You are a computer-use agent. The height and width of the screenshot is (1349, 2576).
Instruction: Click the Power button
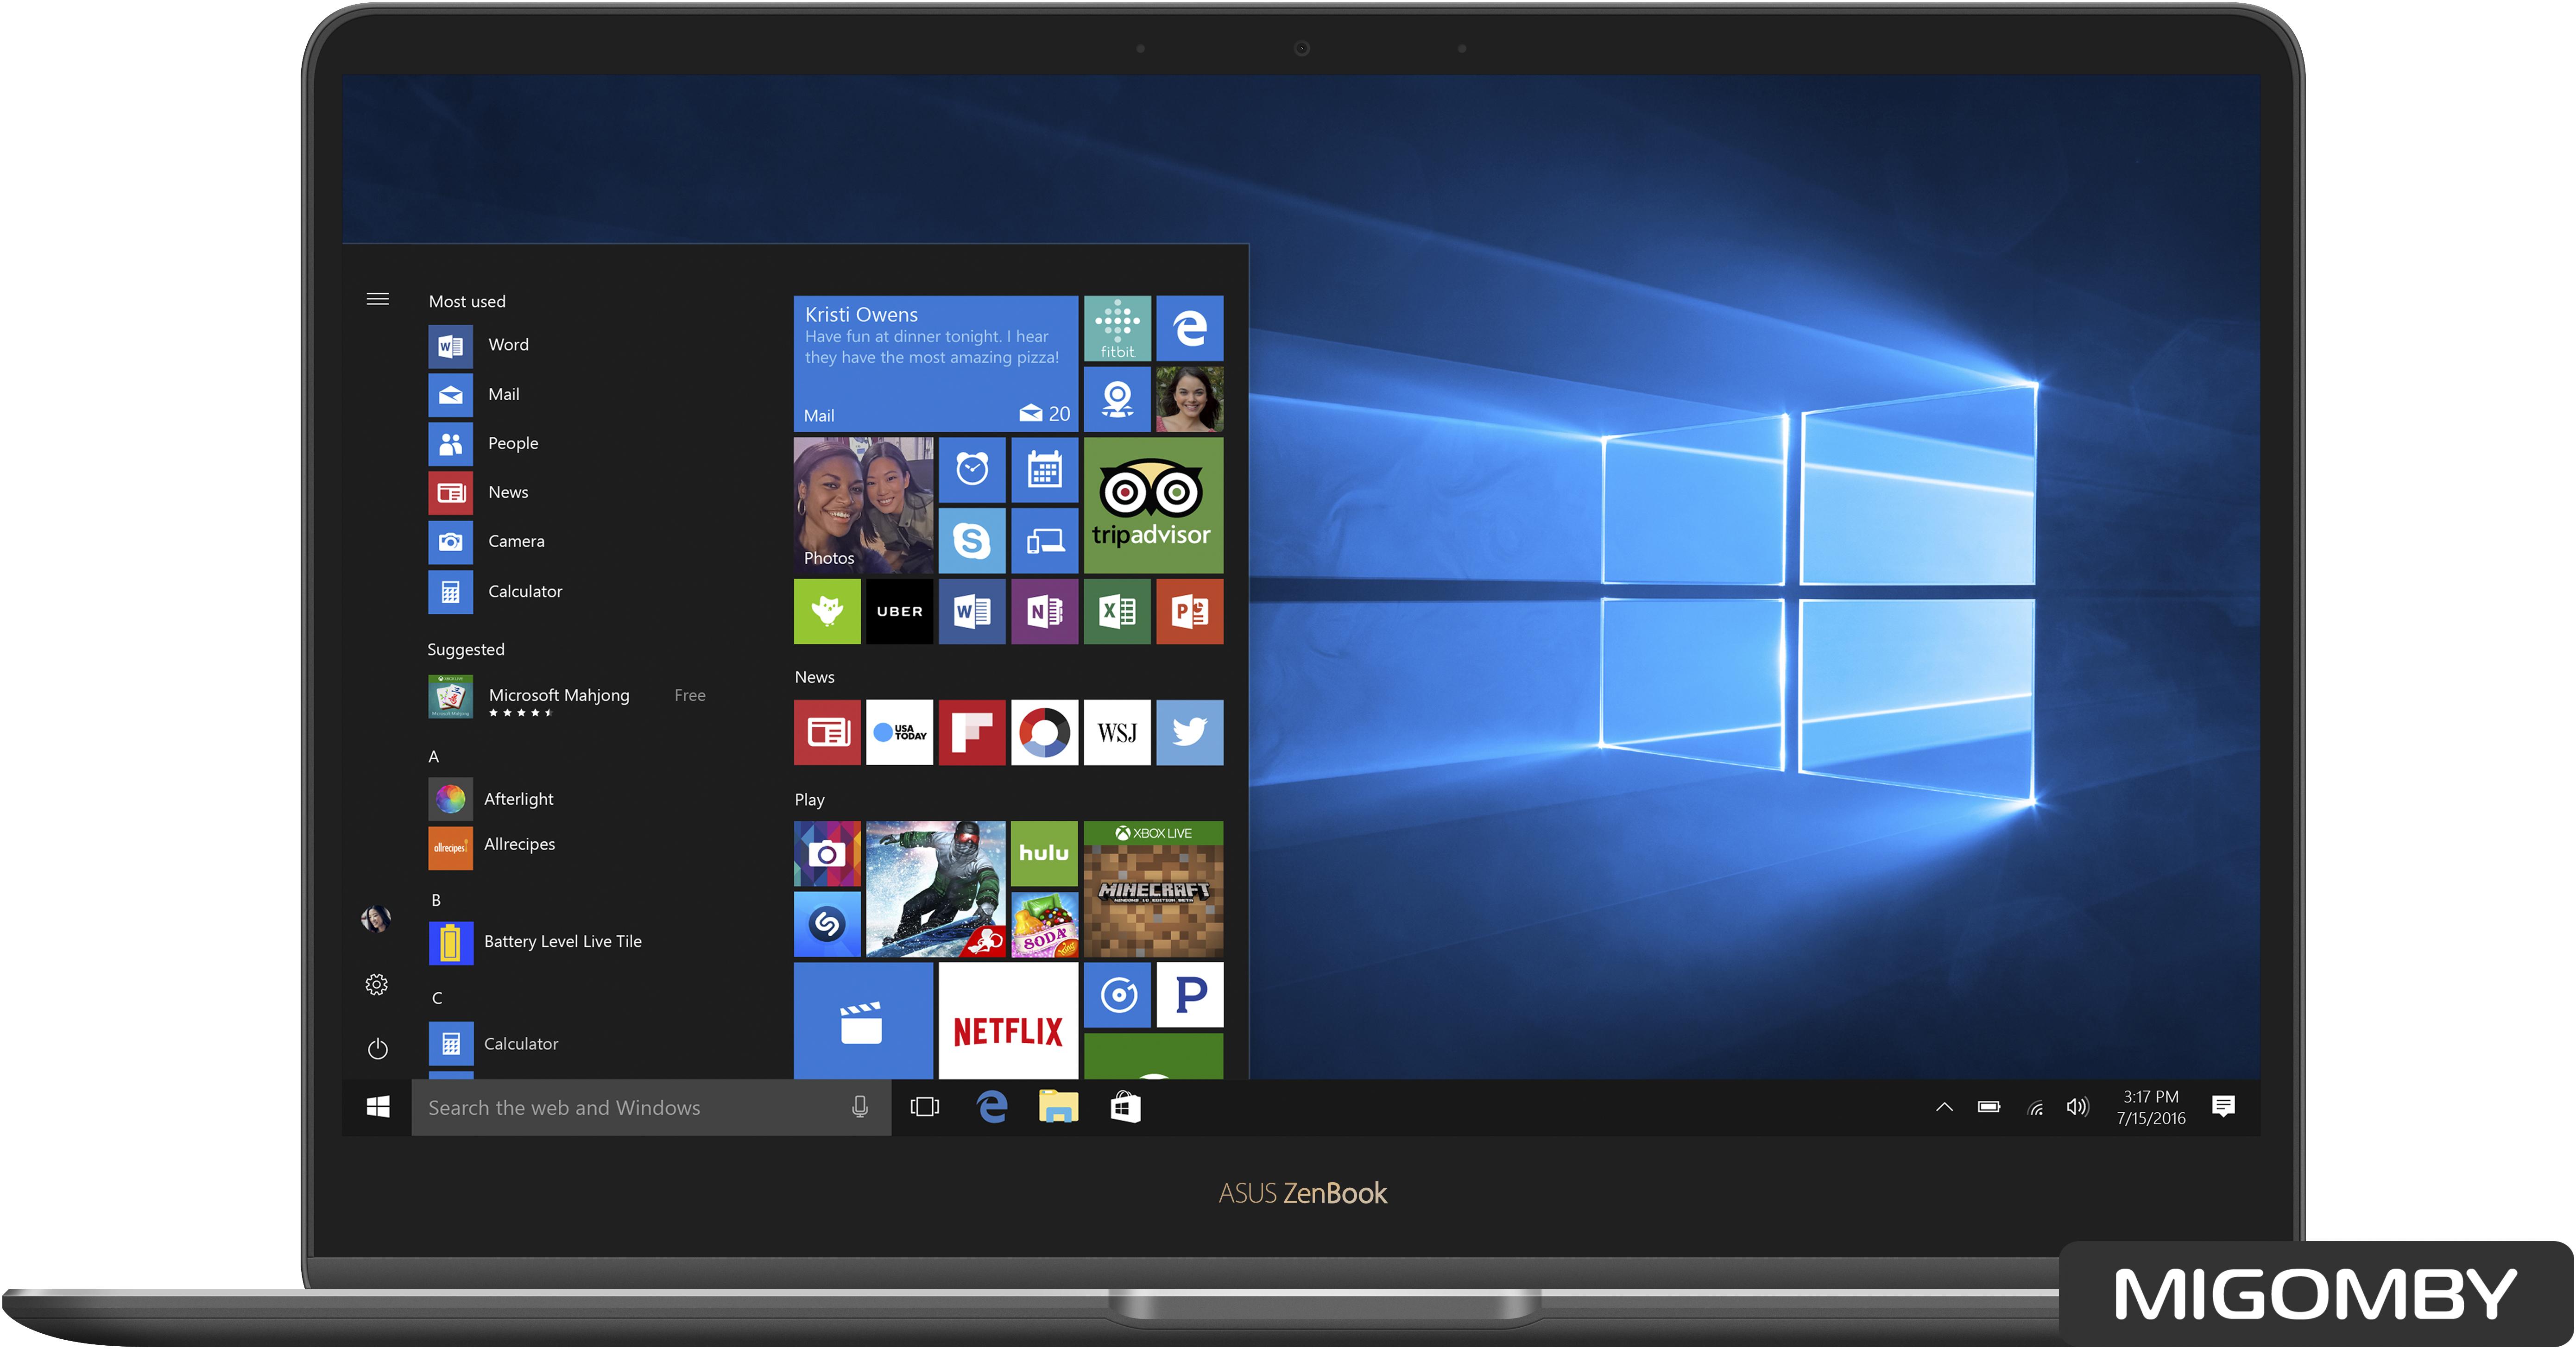[377, 1049]
